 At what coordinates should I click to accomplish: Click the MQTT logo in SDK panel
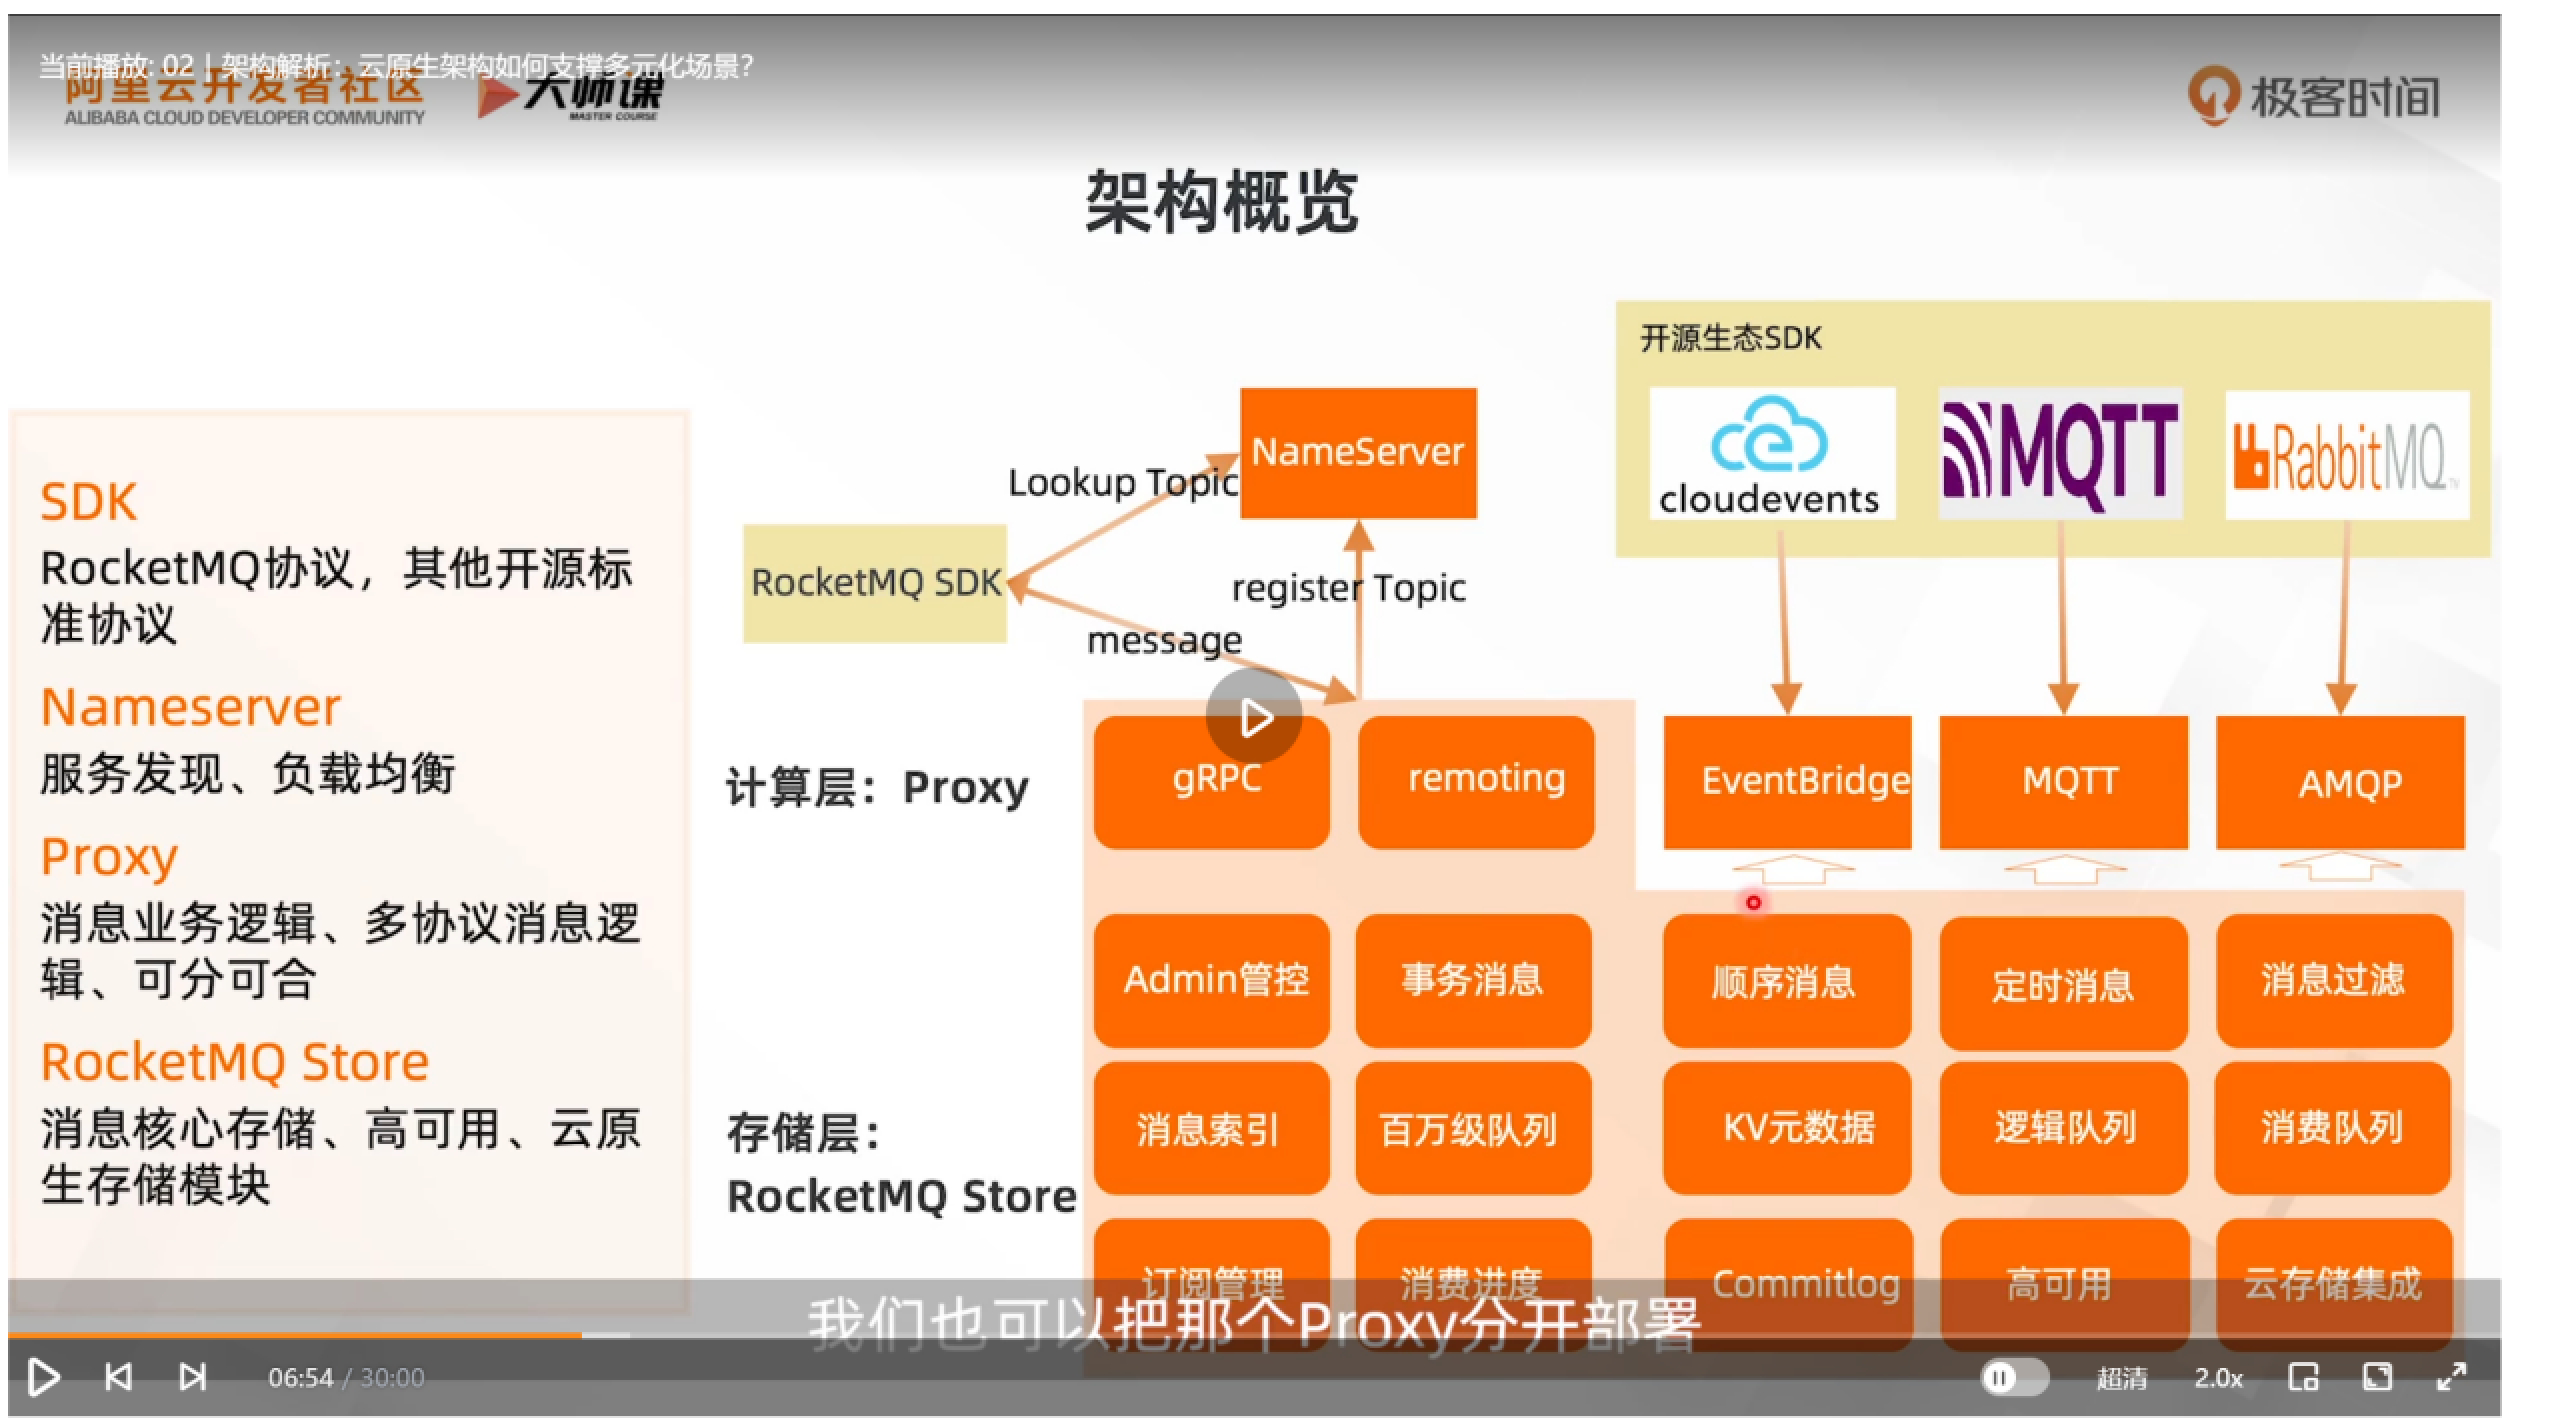pos(2060,453)
